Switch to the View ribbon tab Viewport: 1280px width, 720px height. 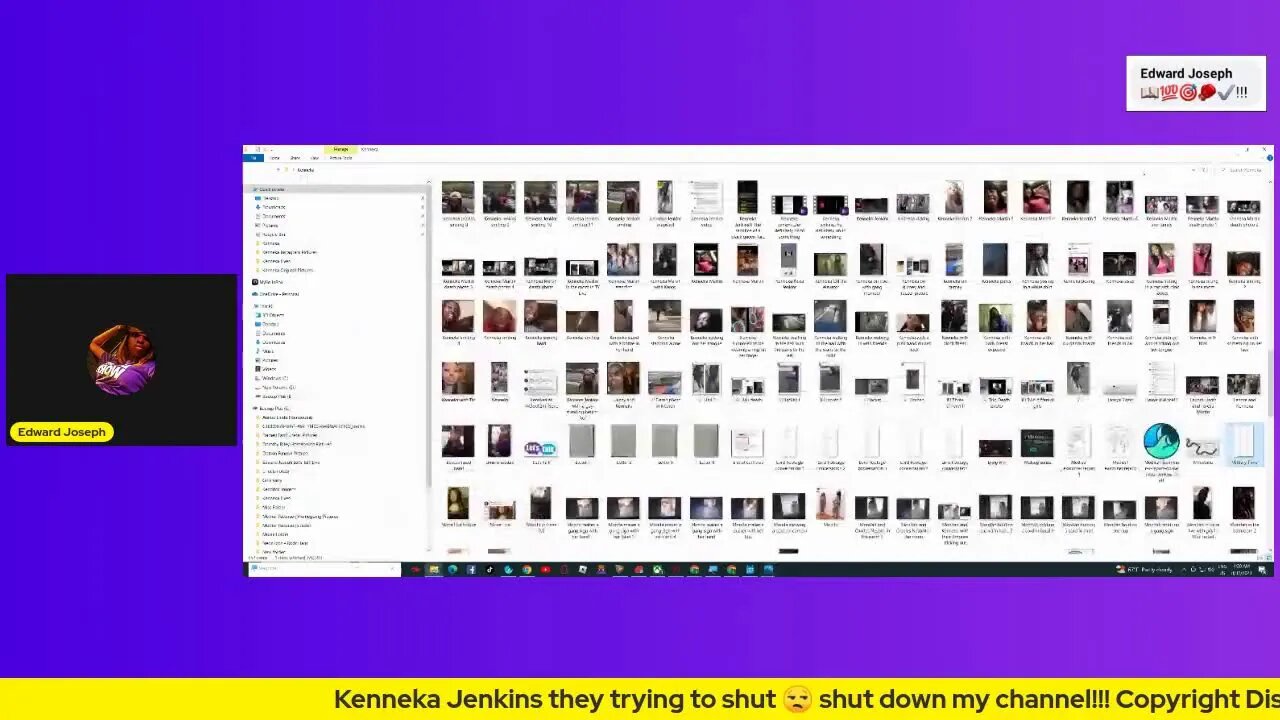(x=314, y=158)
